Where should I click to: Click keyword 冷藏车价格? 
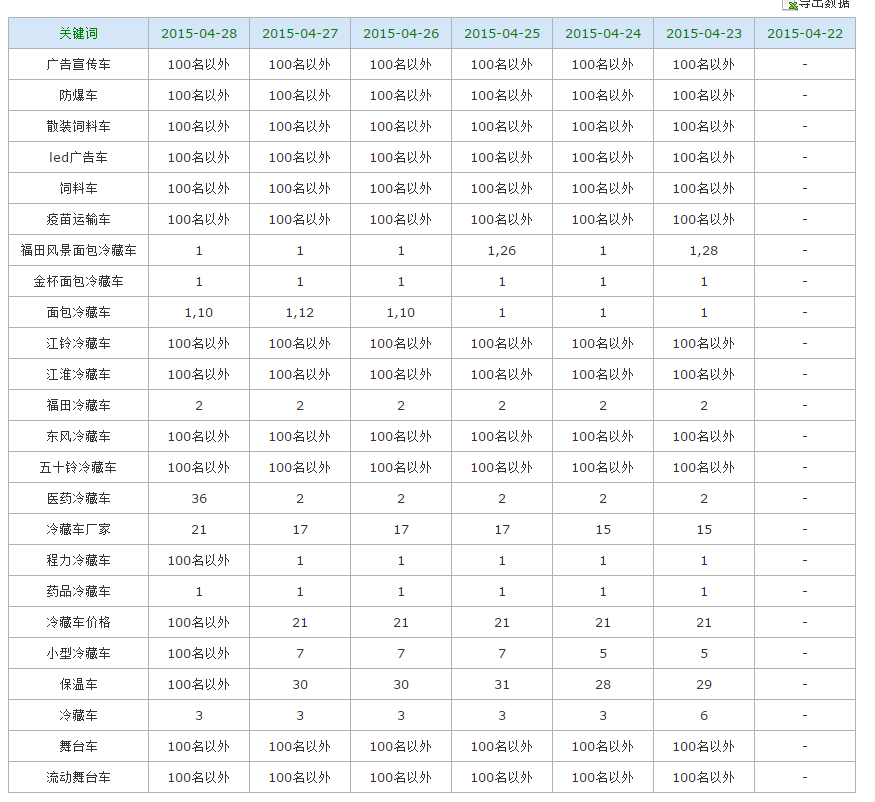click(79, 622)
